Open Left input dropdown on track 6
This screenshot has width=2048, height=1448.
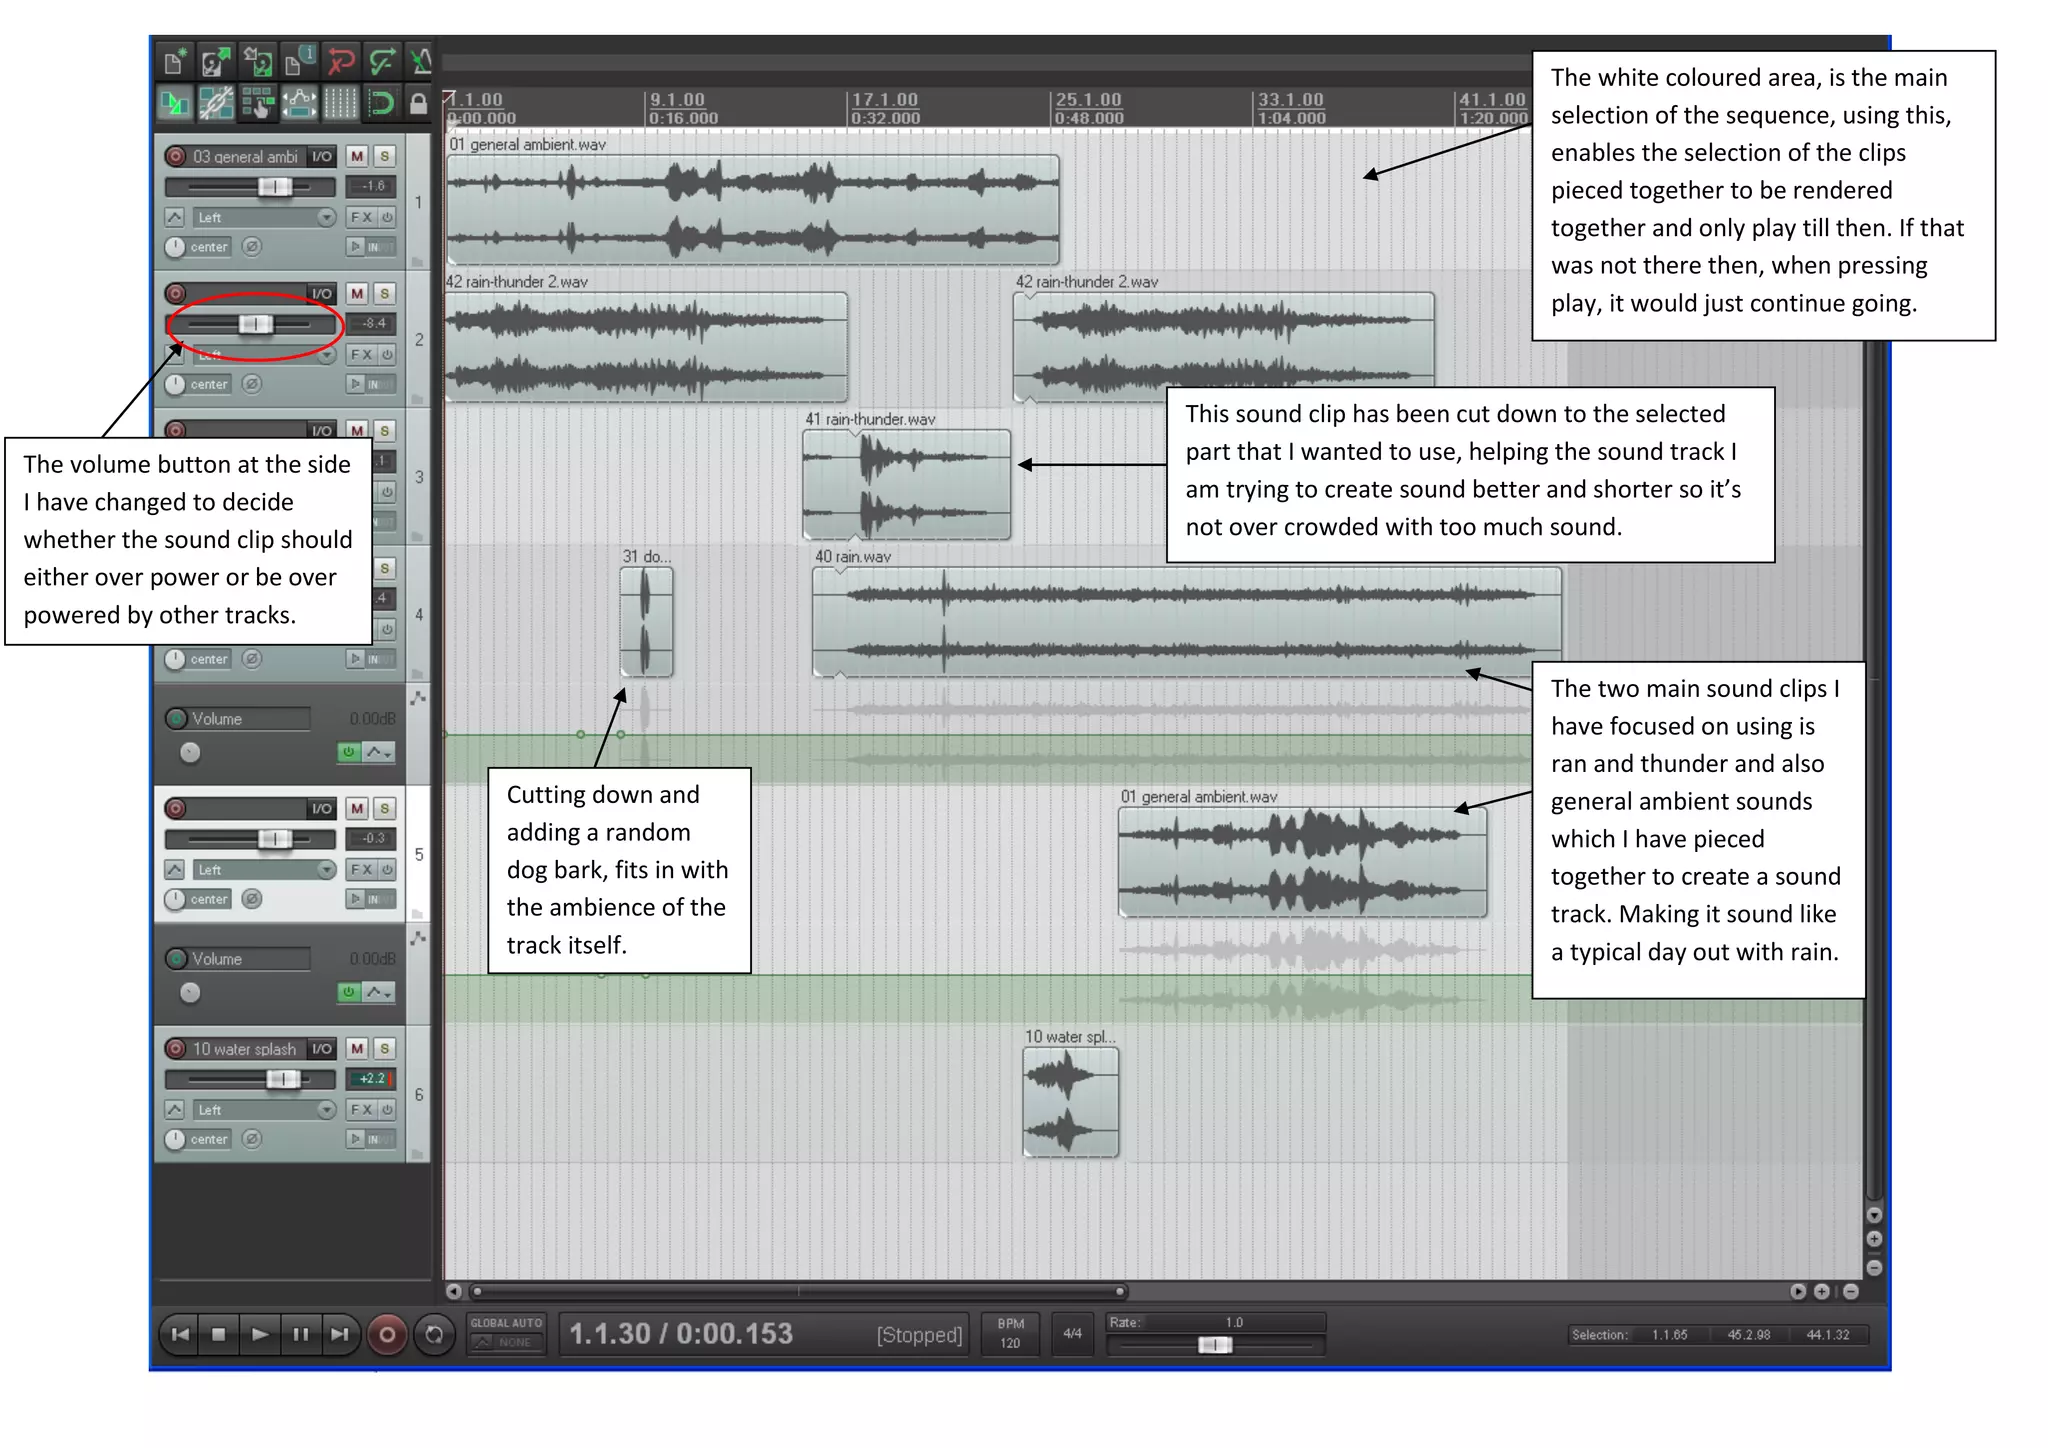(326, 1110)
